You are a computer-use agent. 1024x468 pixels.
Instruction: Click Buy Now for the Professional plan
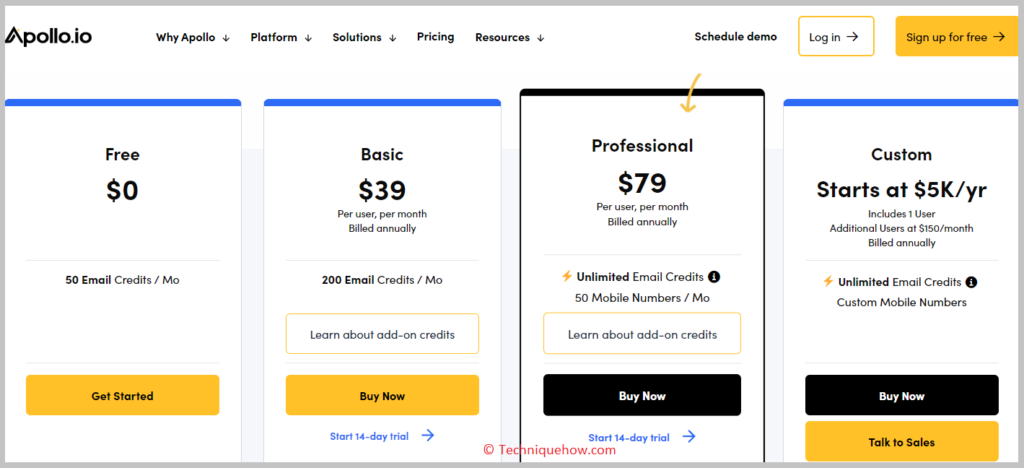coord(642,395)
